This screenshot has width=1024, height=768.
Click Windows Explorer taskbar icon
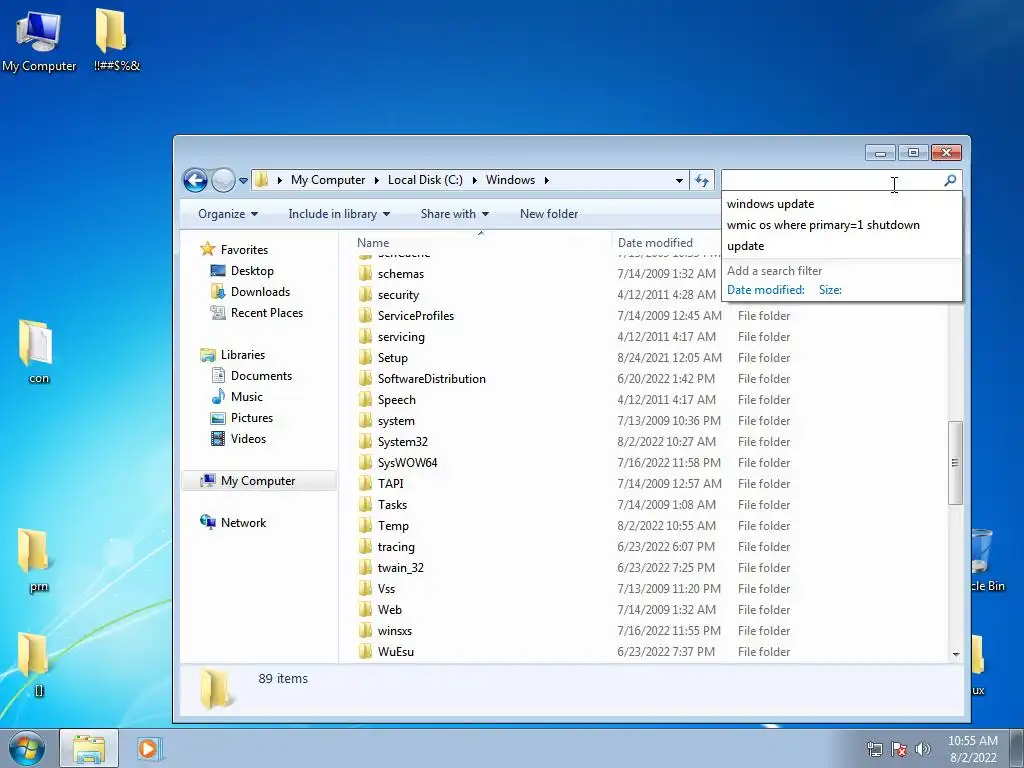pyautogui.click(x=89, y=748)
